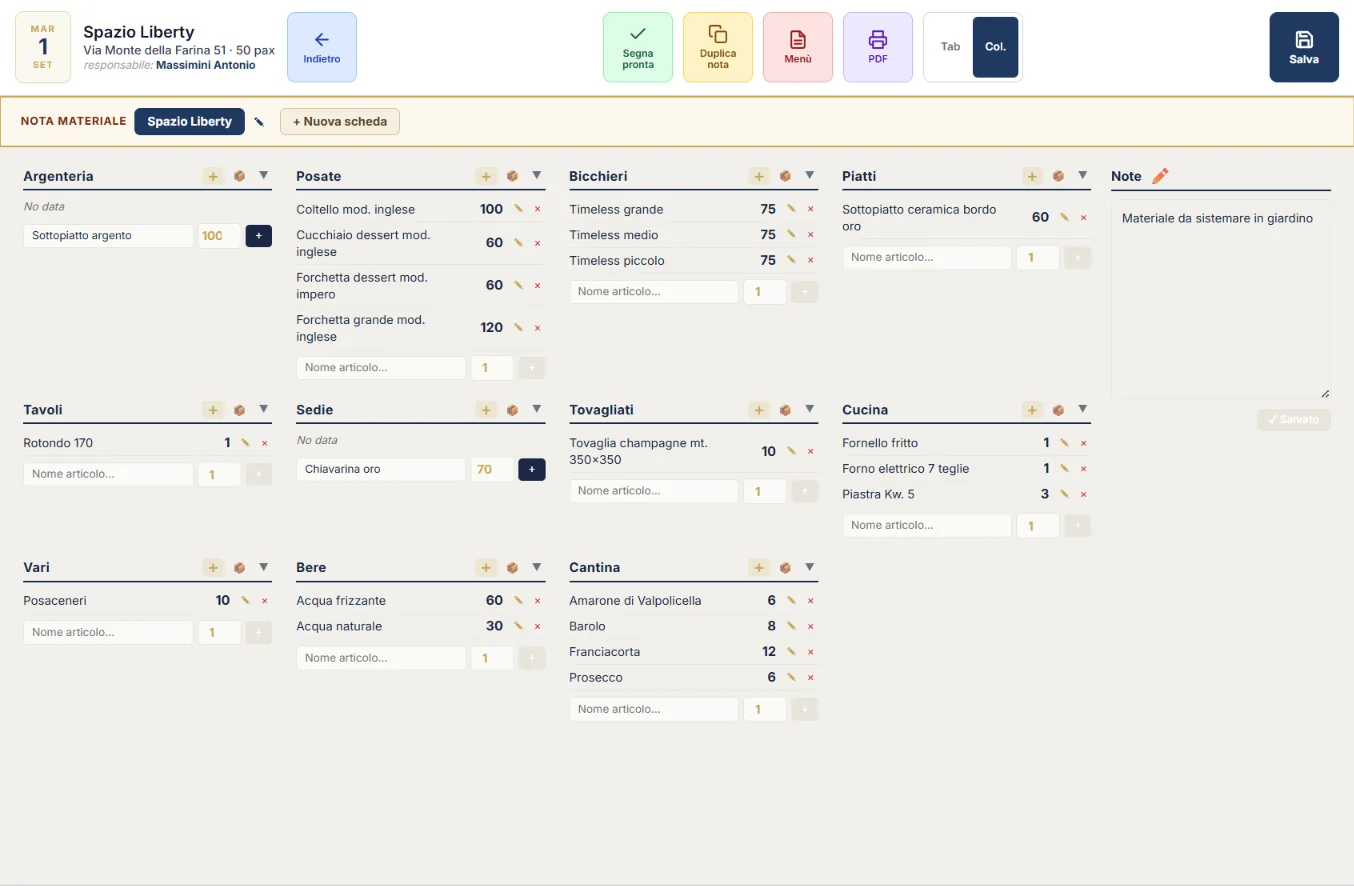Collapse the Posate section arrow
Screen dimensions: 1354x886
point(537,175)
